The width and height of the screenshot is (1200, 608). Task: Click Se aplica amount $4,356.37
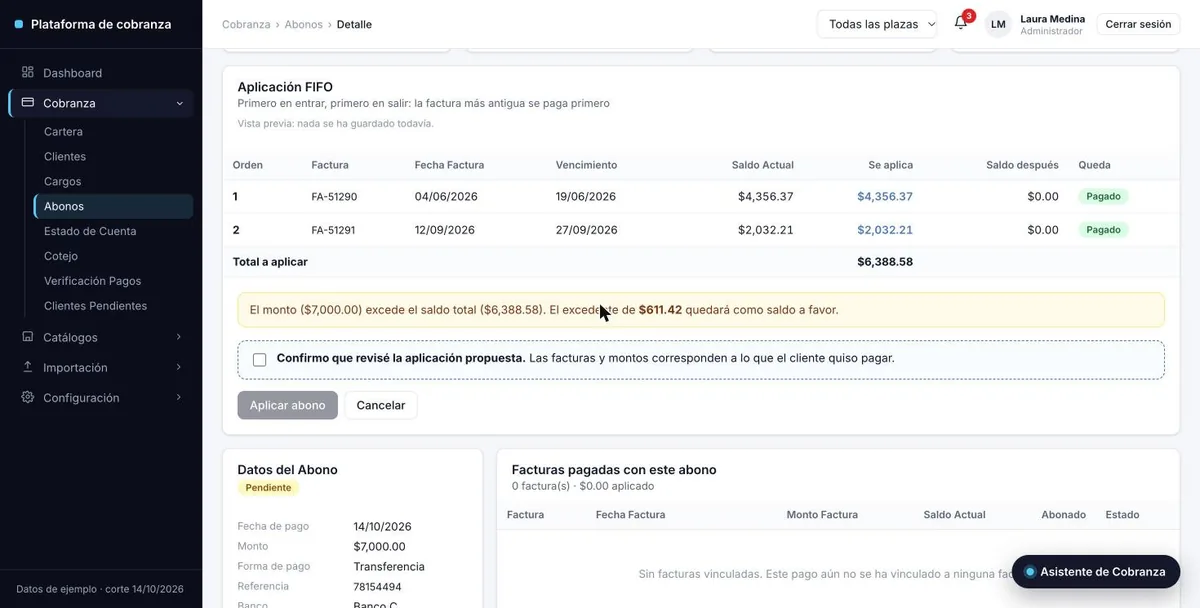tap(885, 197)
